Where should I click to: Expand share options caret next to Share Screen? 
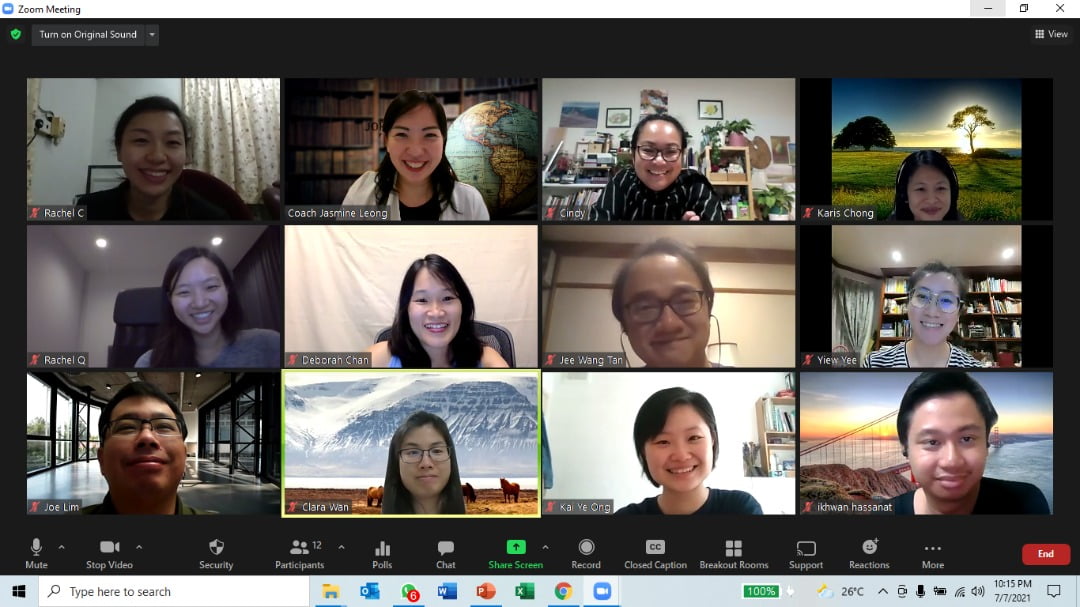coord(546,547)
